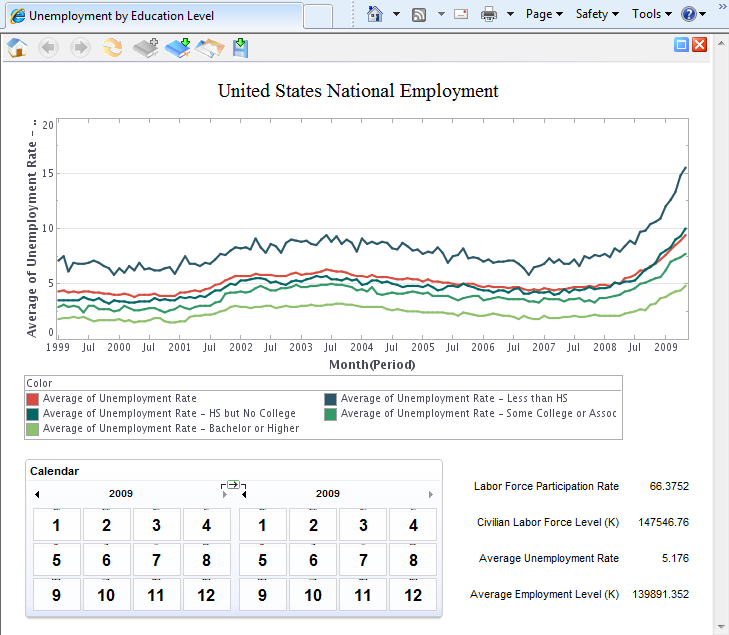Select the Unemployment by Education Level tab
Image resolution: width=729 pixels, height=635 pixels.
click(120, 16)
